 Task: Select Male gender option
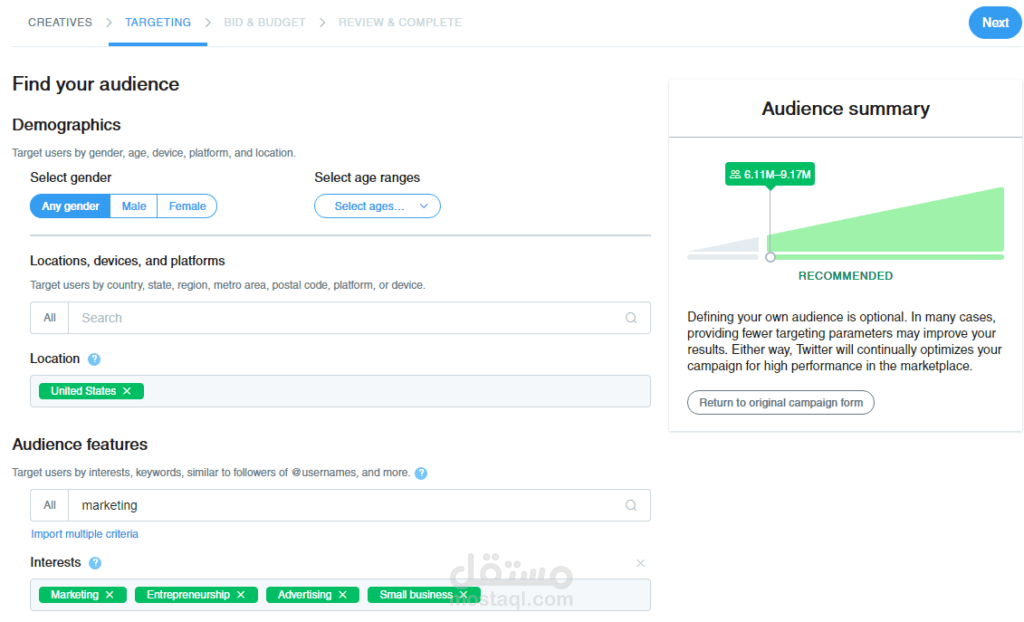point(133,206)
